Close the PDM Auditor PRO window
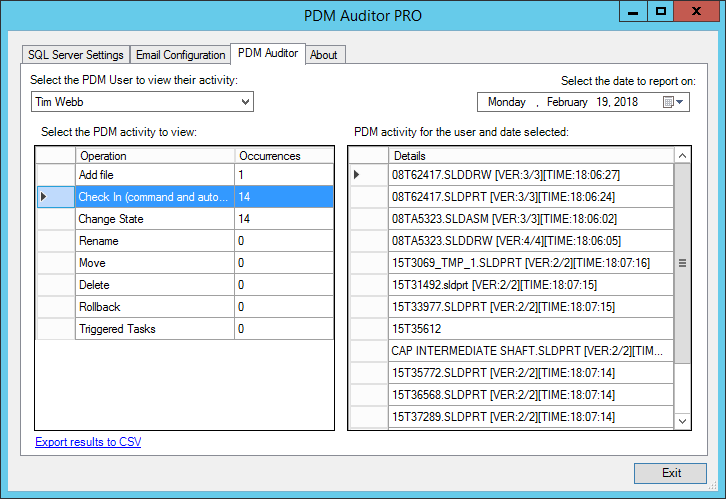Viewport: 726px width, 499px height. tap(696, 12)
